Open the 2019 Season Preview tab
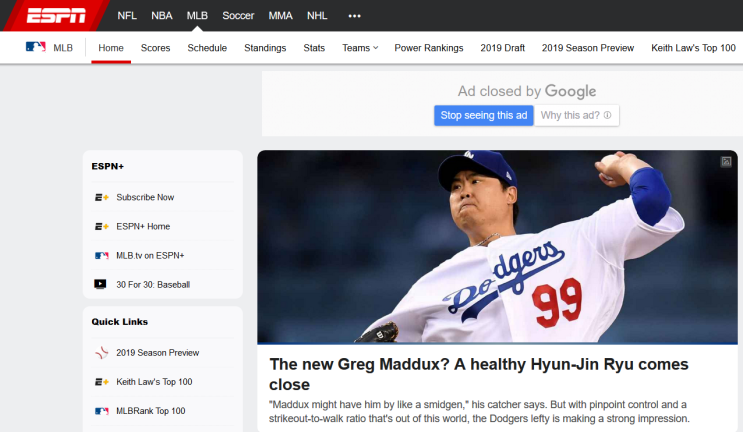The height and width of the screenshot is (432, 743). pos(588,48)
